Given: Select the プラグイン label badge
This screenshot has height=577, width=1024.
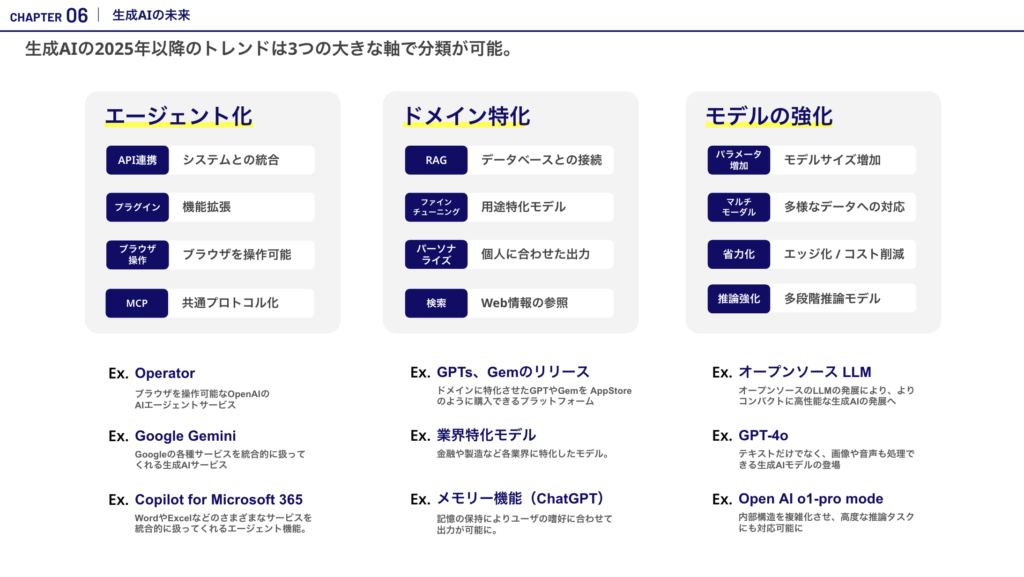Looking at the screenshot, I should [x=137, y=207].
